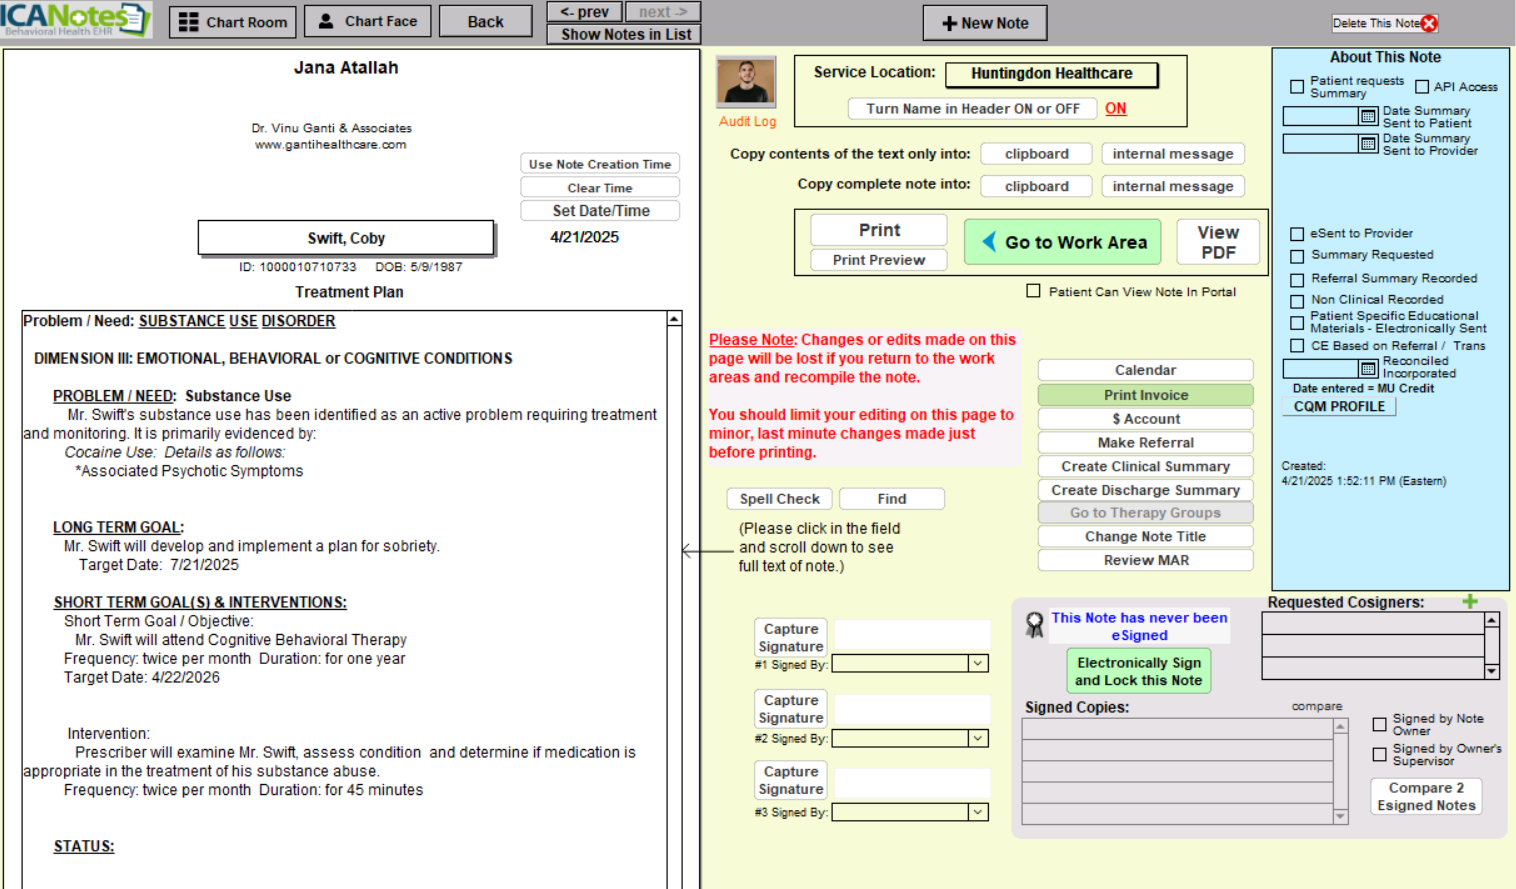Expand the #1 Signed By dropdown
Image resolution: width=1516 pixels, height=889 pixels.
977,664
